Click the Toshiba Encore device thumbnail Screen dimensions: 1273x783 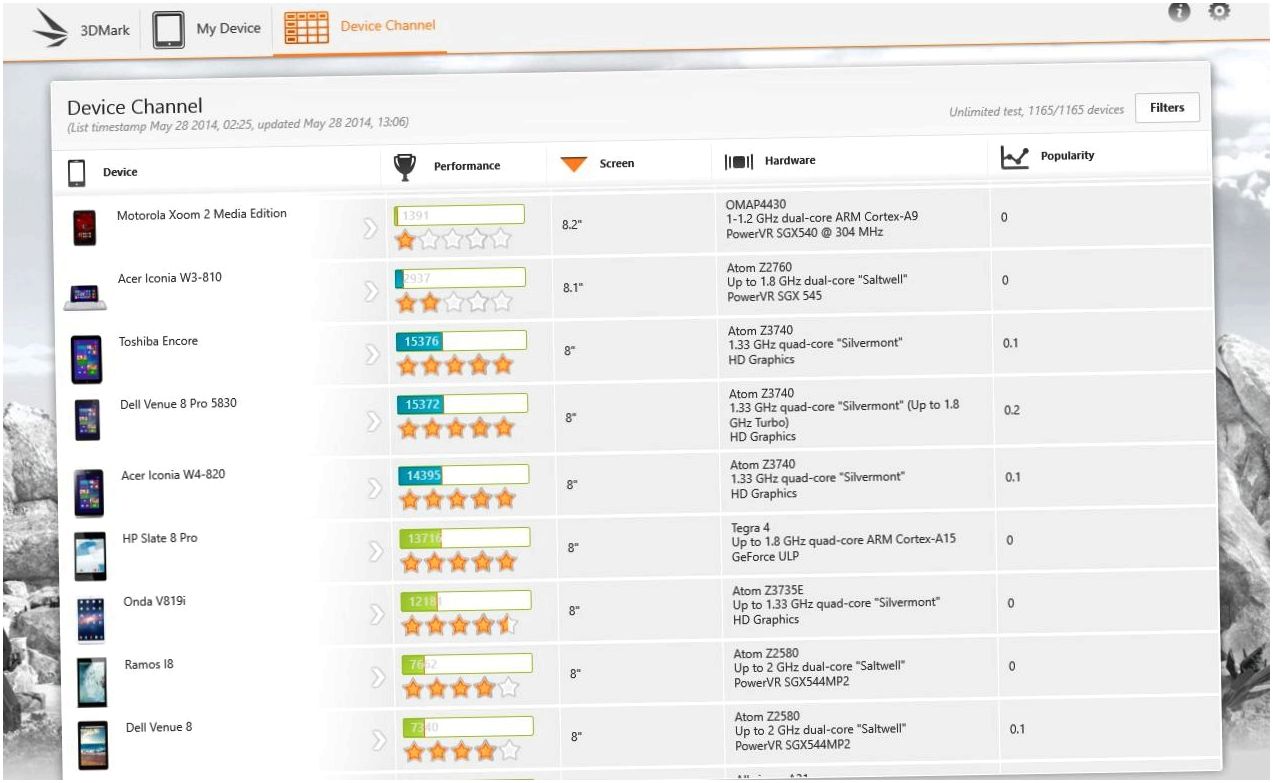[x=86, y=360]
